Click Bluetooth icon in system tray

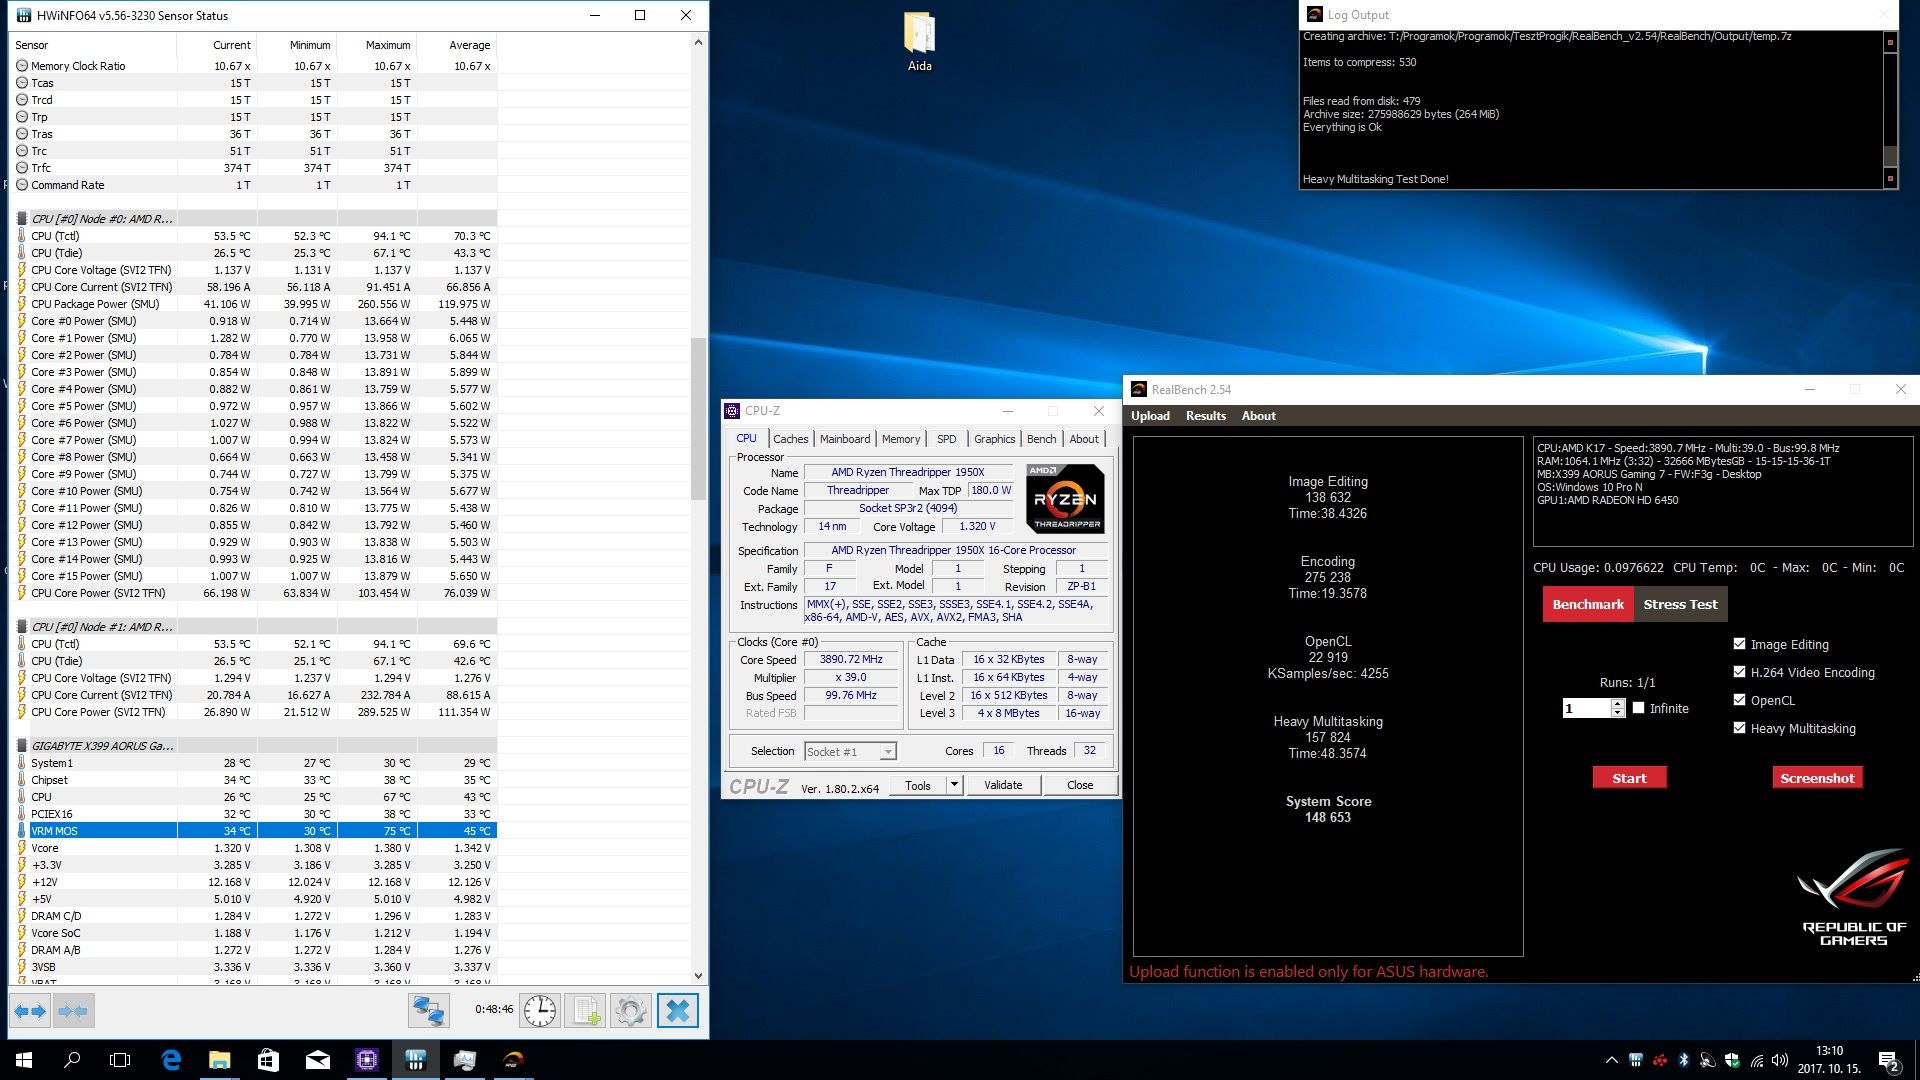(1683, 1060)
